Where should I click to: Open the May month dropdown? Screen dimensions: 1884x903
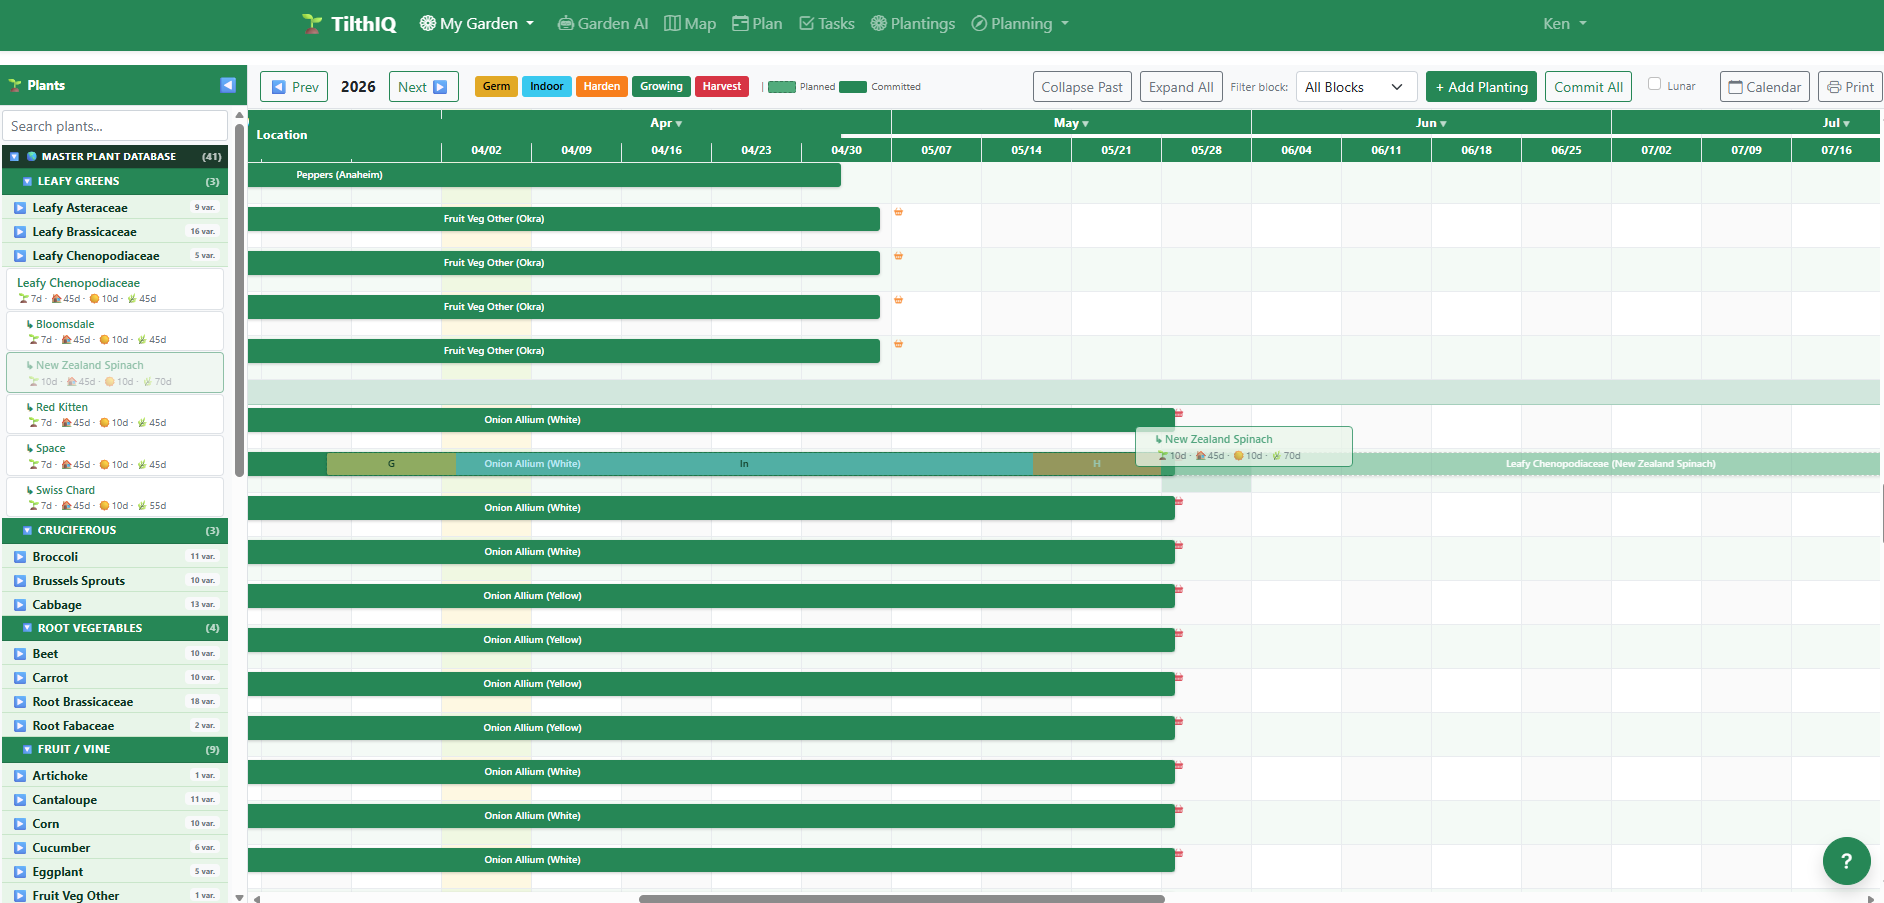click(x=1071, y=123)
